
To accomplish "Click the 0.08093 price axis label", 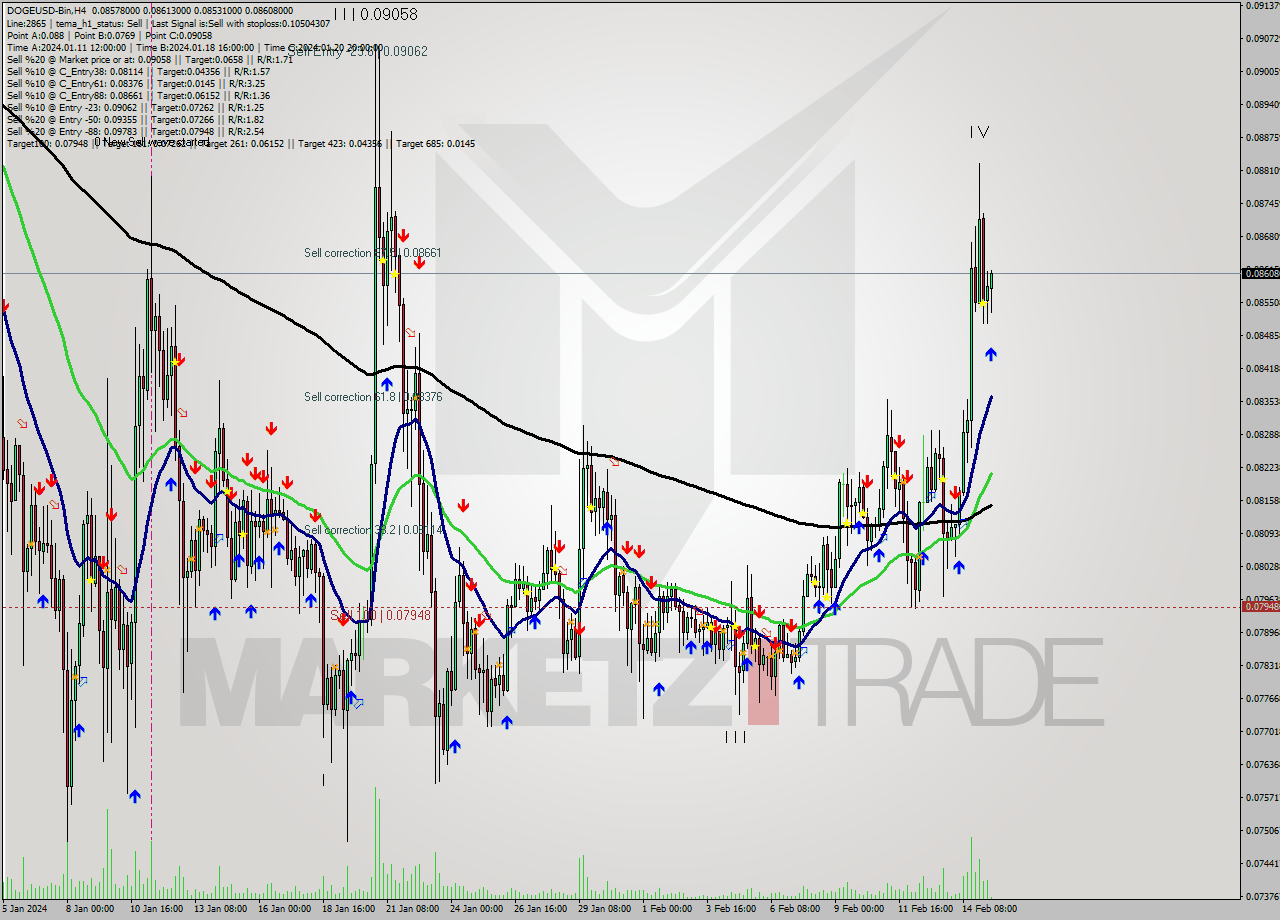I will click(x=1262, y=534).
